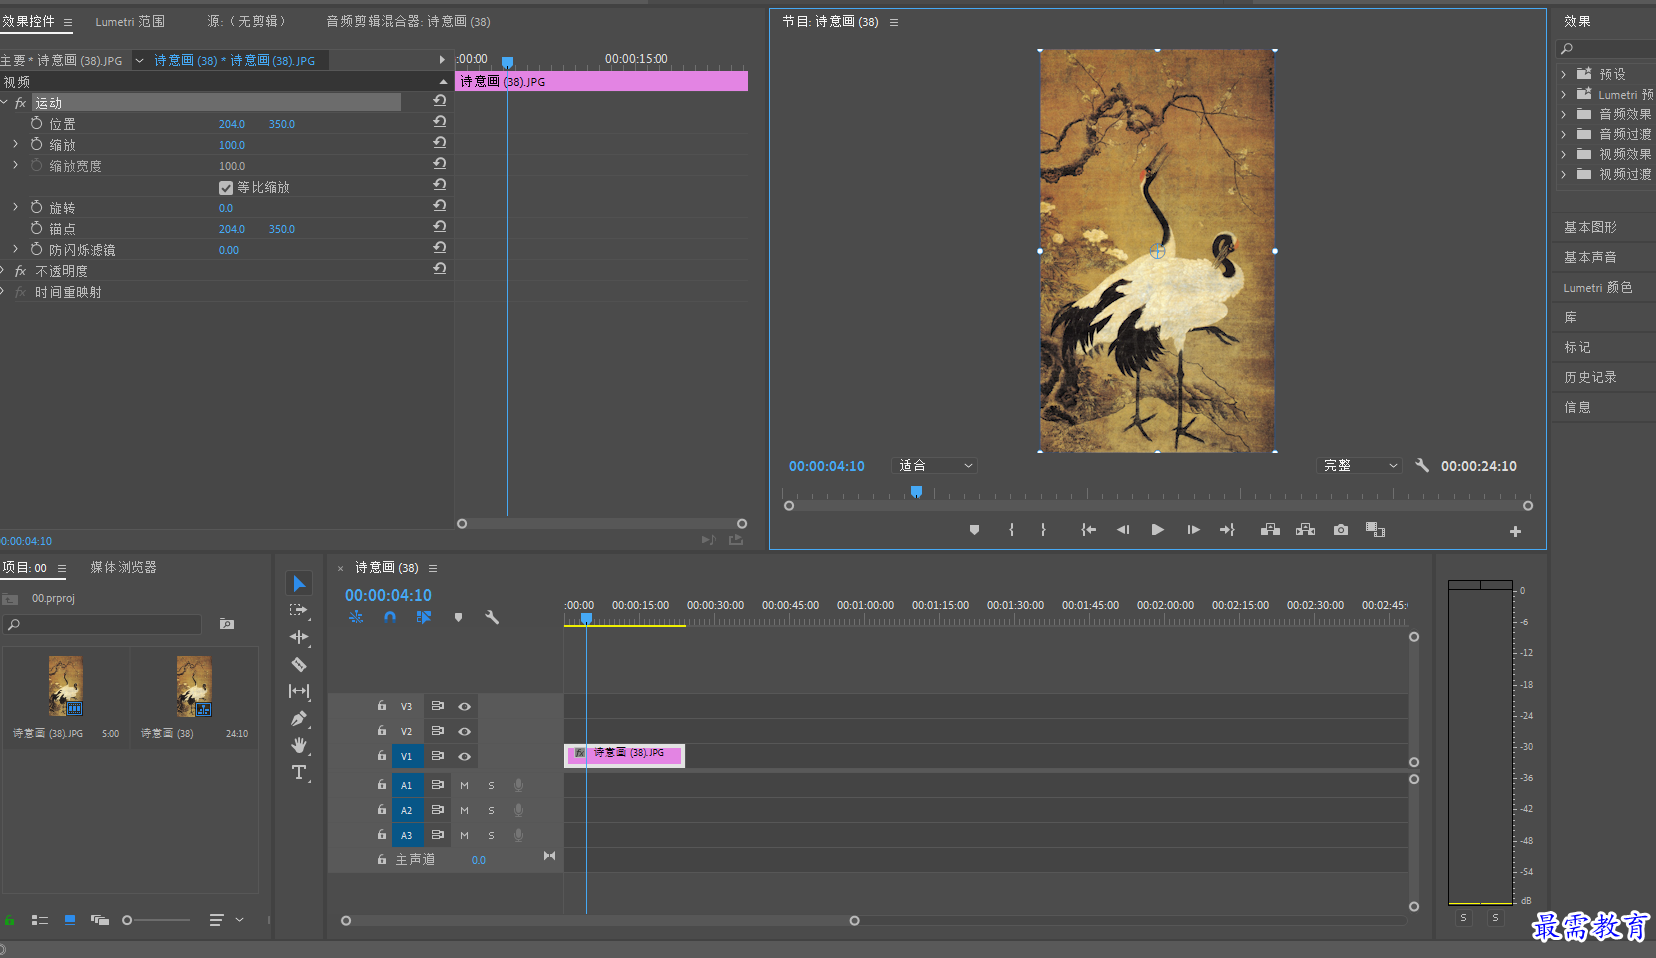This screenshot has height=958, width=1656.
Task: Mark Out point in Program monitor
Action: pyautogui.click(x=1043, y=530)
